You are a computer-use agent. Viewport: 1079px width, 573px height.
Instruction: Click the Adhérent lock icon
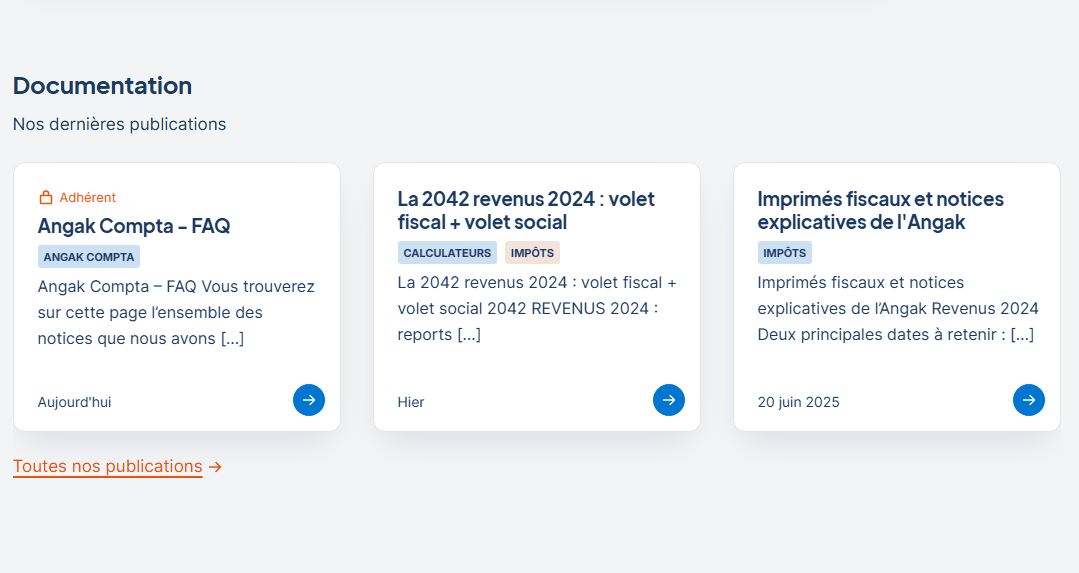pos(45,197)
